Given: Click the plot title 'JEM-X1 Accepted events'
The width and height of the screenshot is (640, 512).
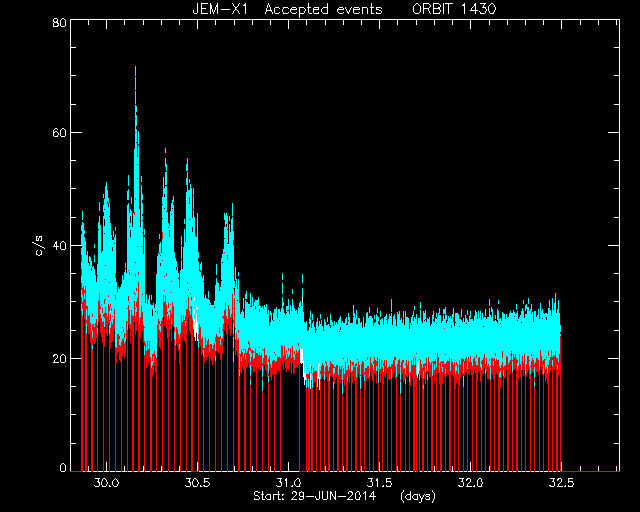Looking at the screenshot, I should 287,9.
